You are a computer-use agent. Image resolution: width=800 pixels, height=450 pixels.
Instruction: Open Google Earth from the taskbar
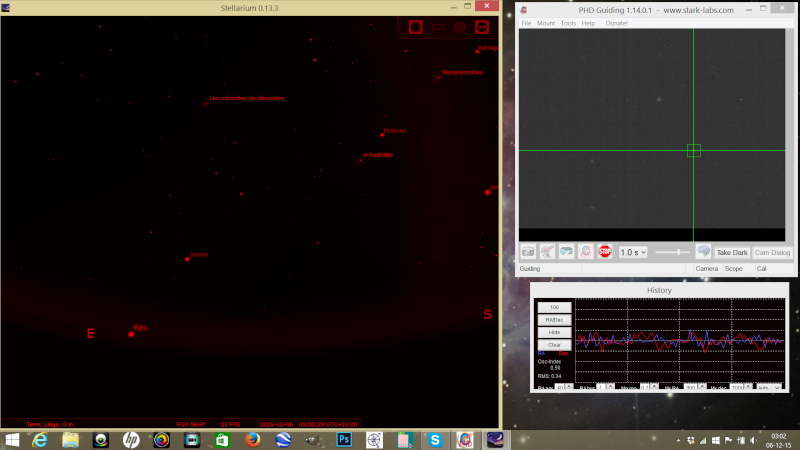[x=283, y=440]
